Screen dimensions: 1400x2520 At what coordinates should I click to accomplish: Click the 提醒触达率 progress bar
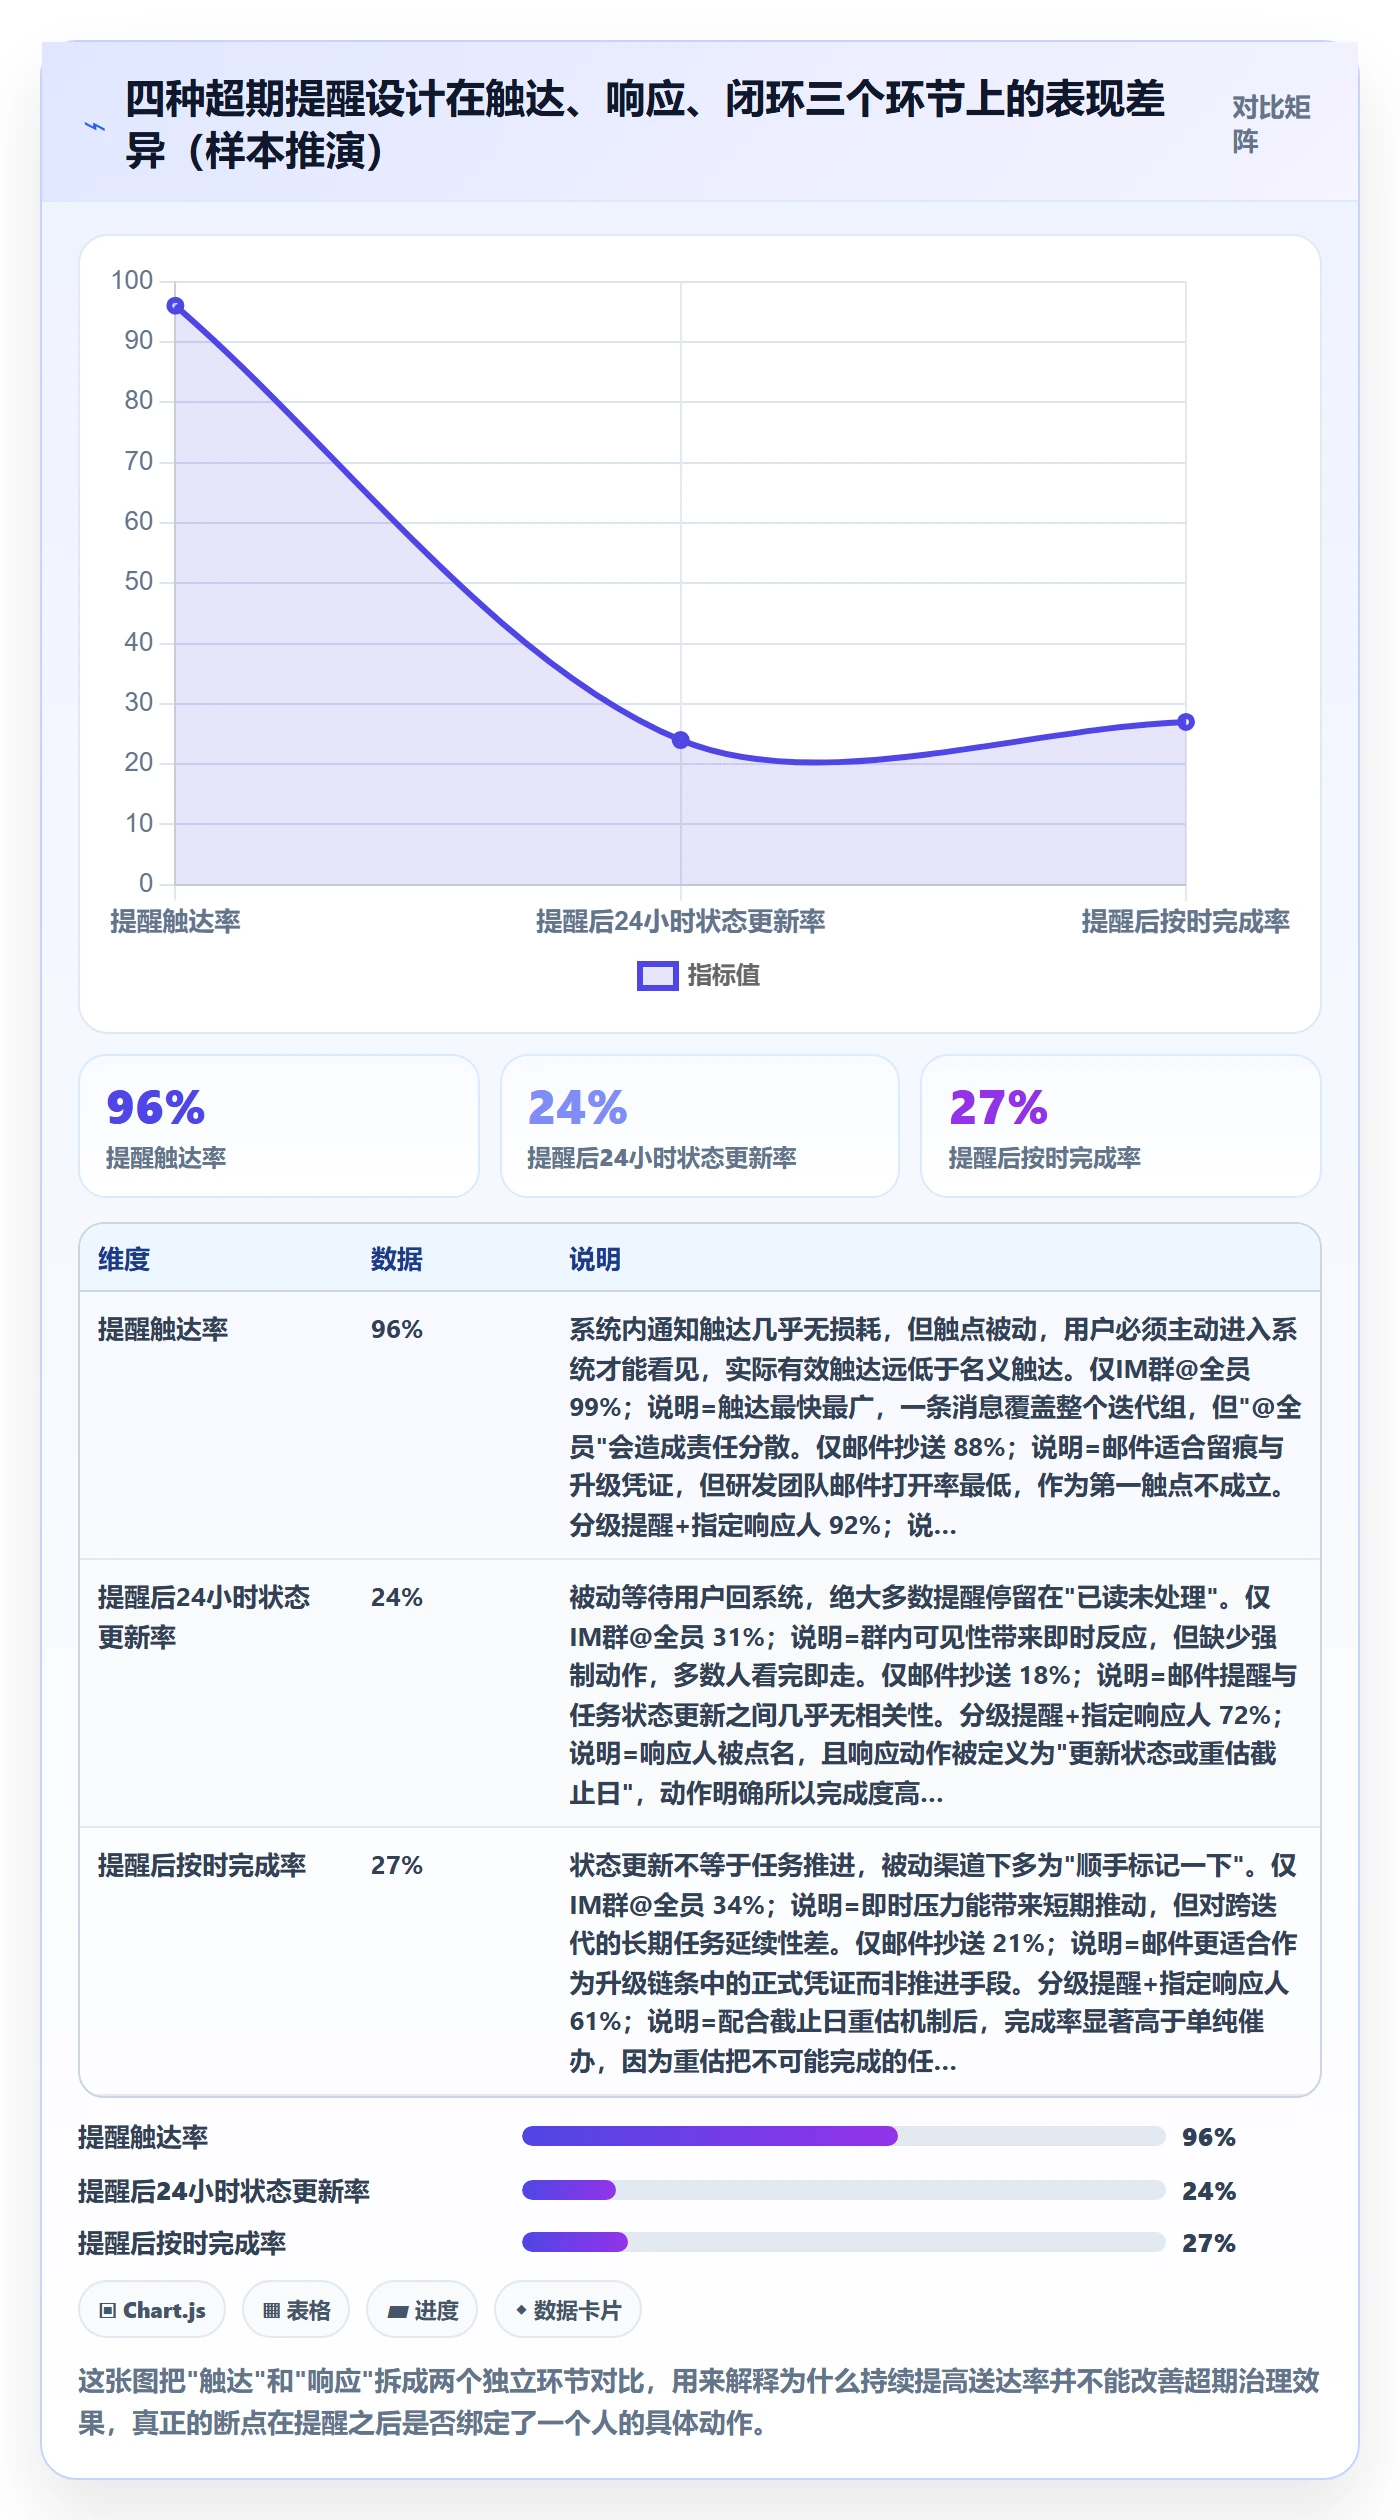point(843,2137)
